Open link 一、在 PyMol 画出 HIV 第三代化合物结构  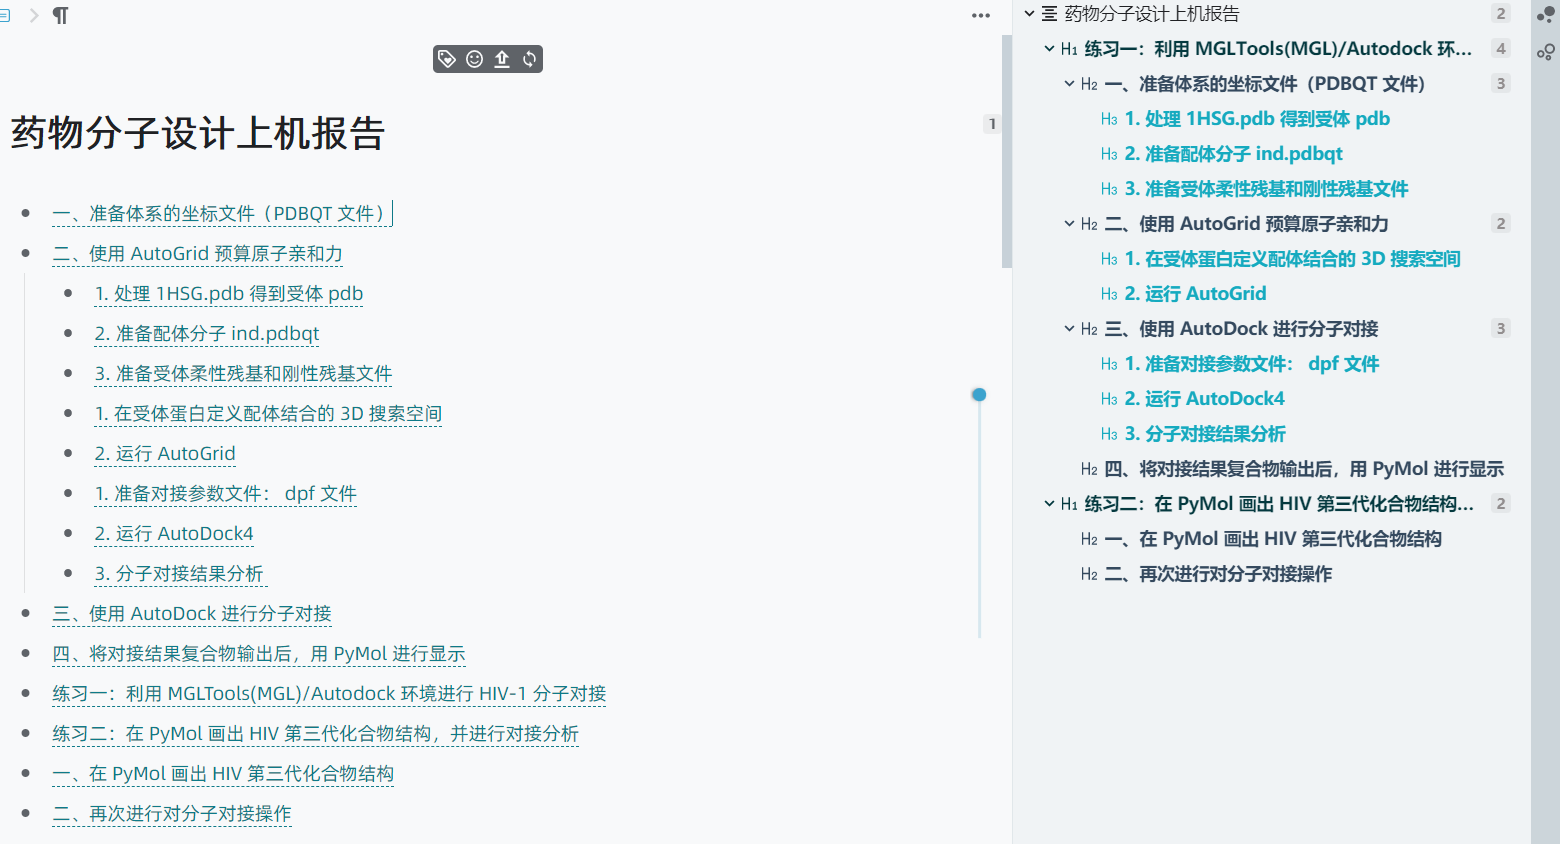coord(223,774)
